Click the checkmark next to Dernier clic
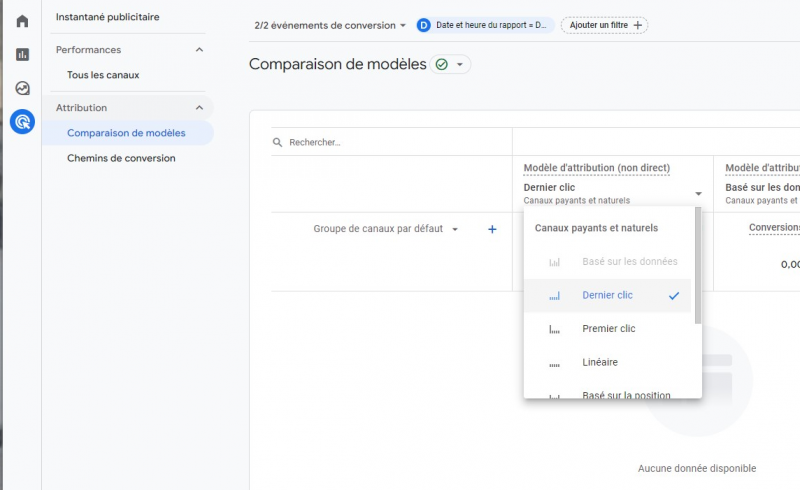 click(674, 296)
